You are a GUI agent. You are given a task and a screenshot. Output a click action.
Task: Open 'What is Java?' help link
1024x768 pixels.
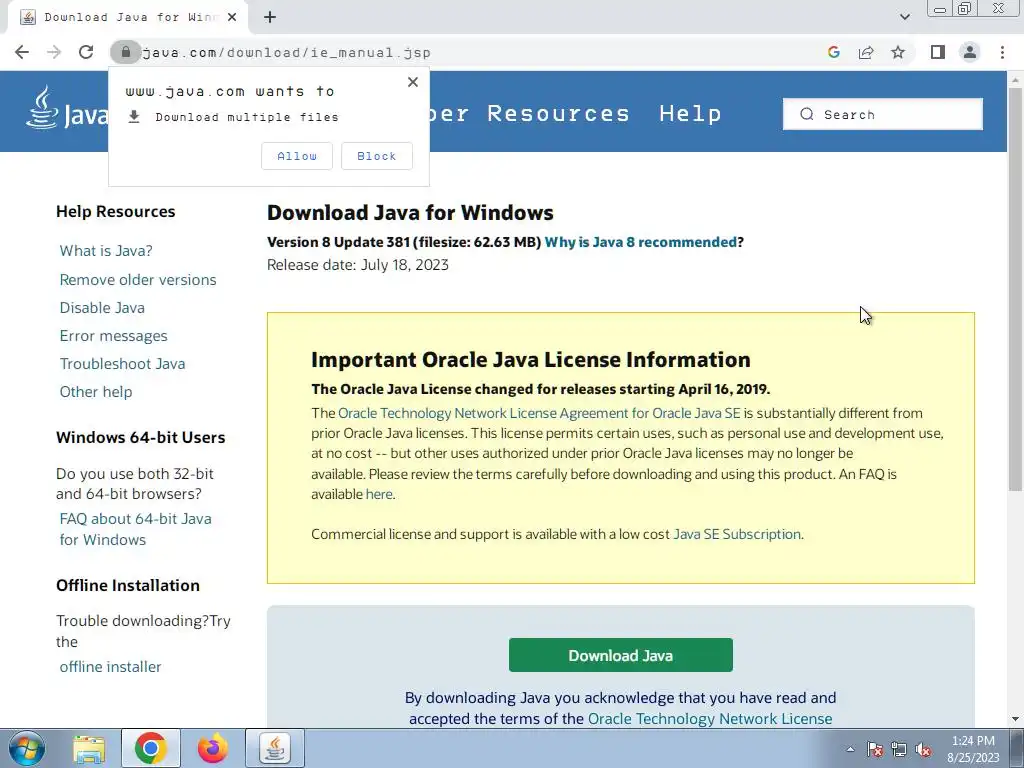106,251
